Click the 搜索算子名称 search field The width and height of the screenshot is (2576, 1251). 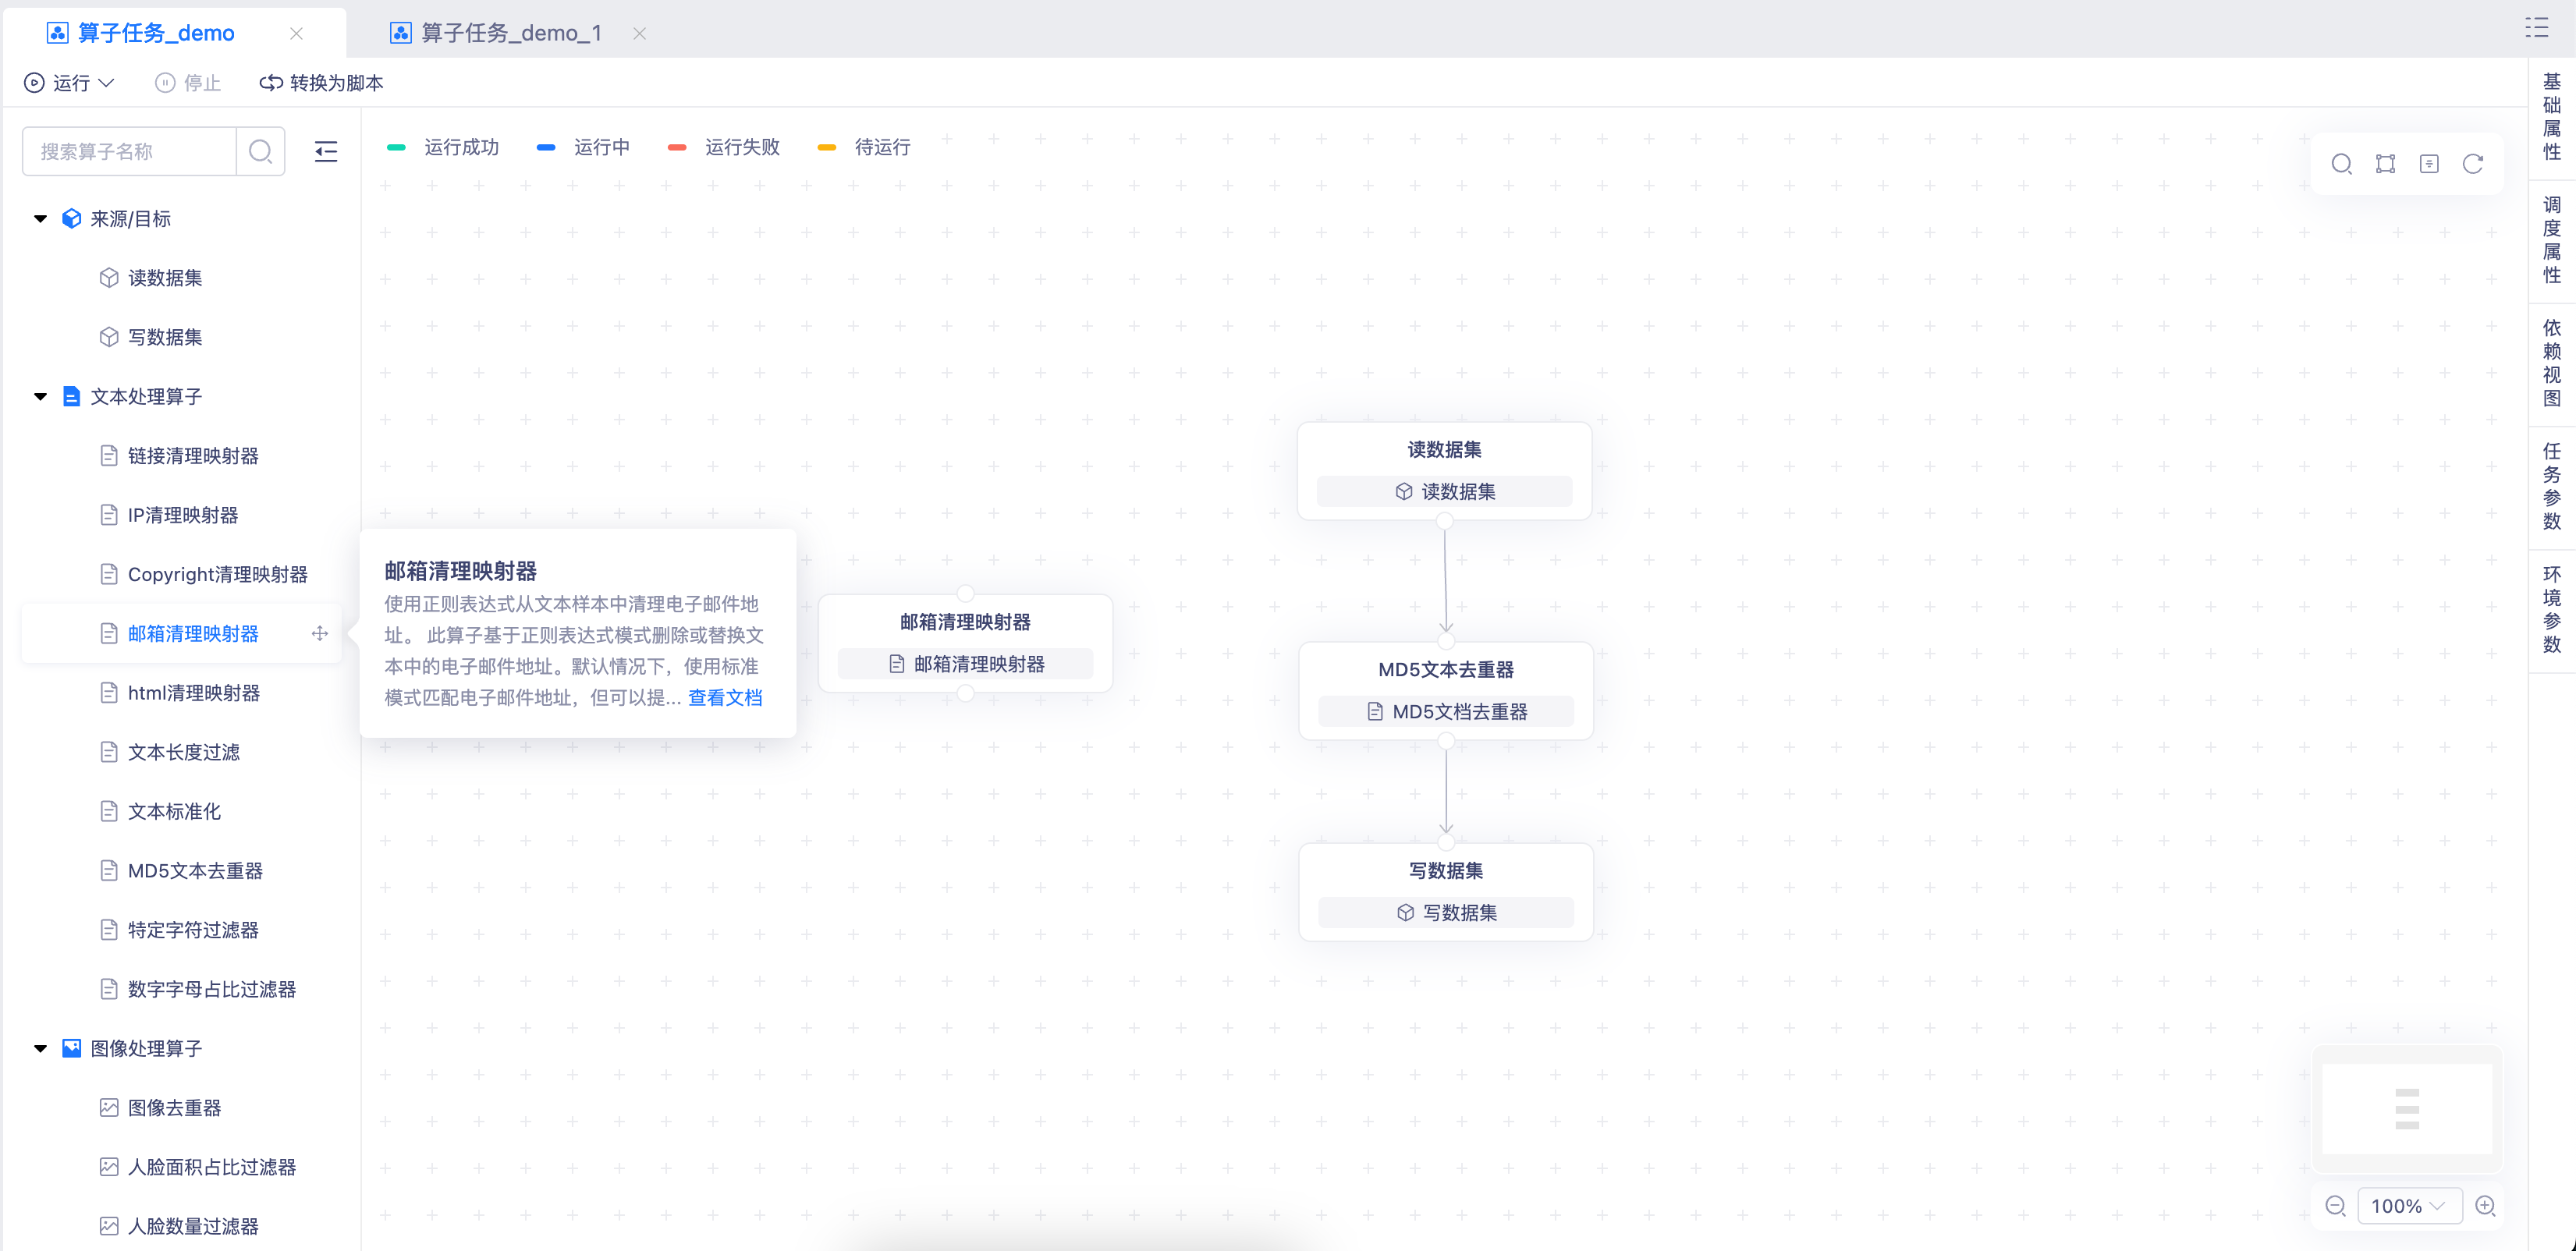130,151
